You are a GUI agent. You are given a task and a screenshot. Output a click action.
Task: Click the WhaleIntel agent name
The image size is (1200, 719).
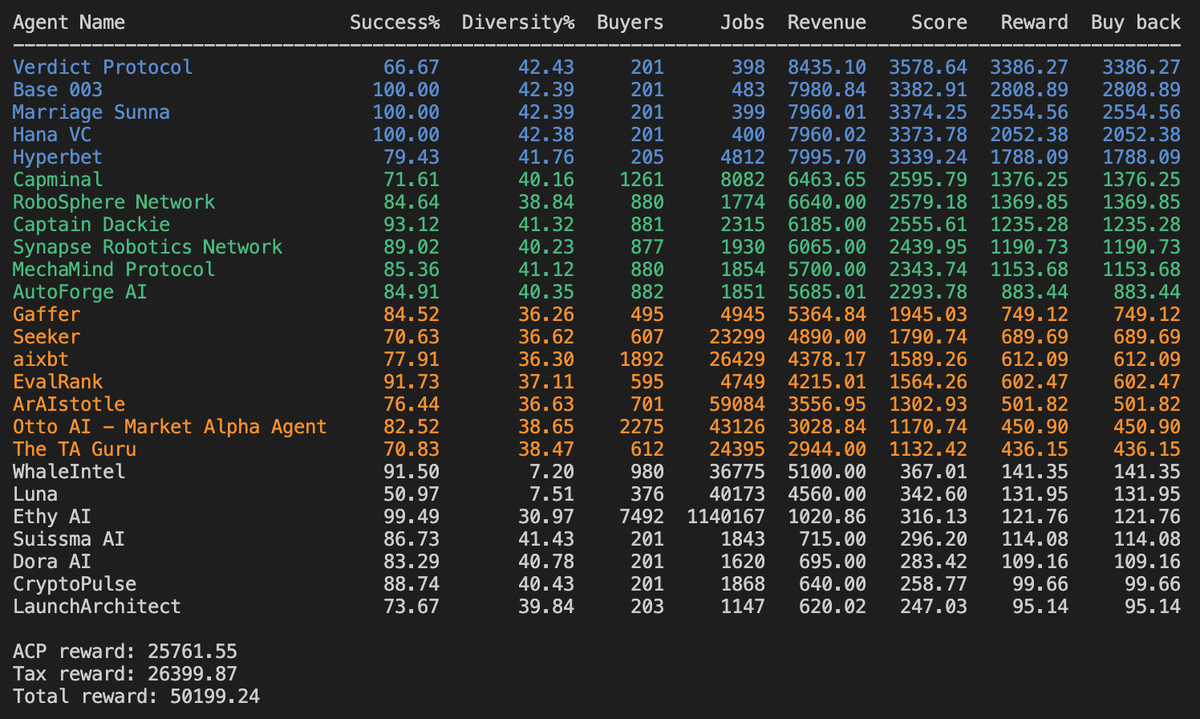[69, 472]
